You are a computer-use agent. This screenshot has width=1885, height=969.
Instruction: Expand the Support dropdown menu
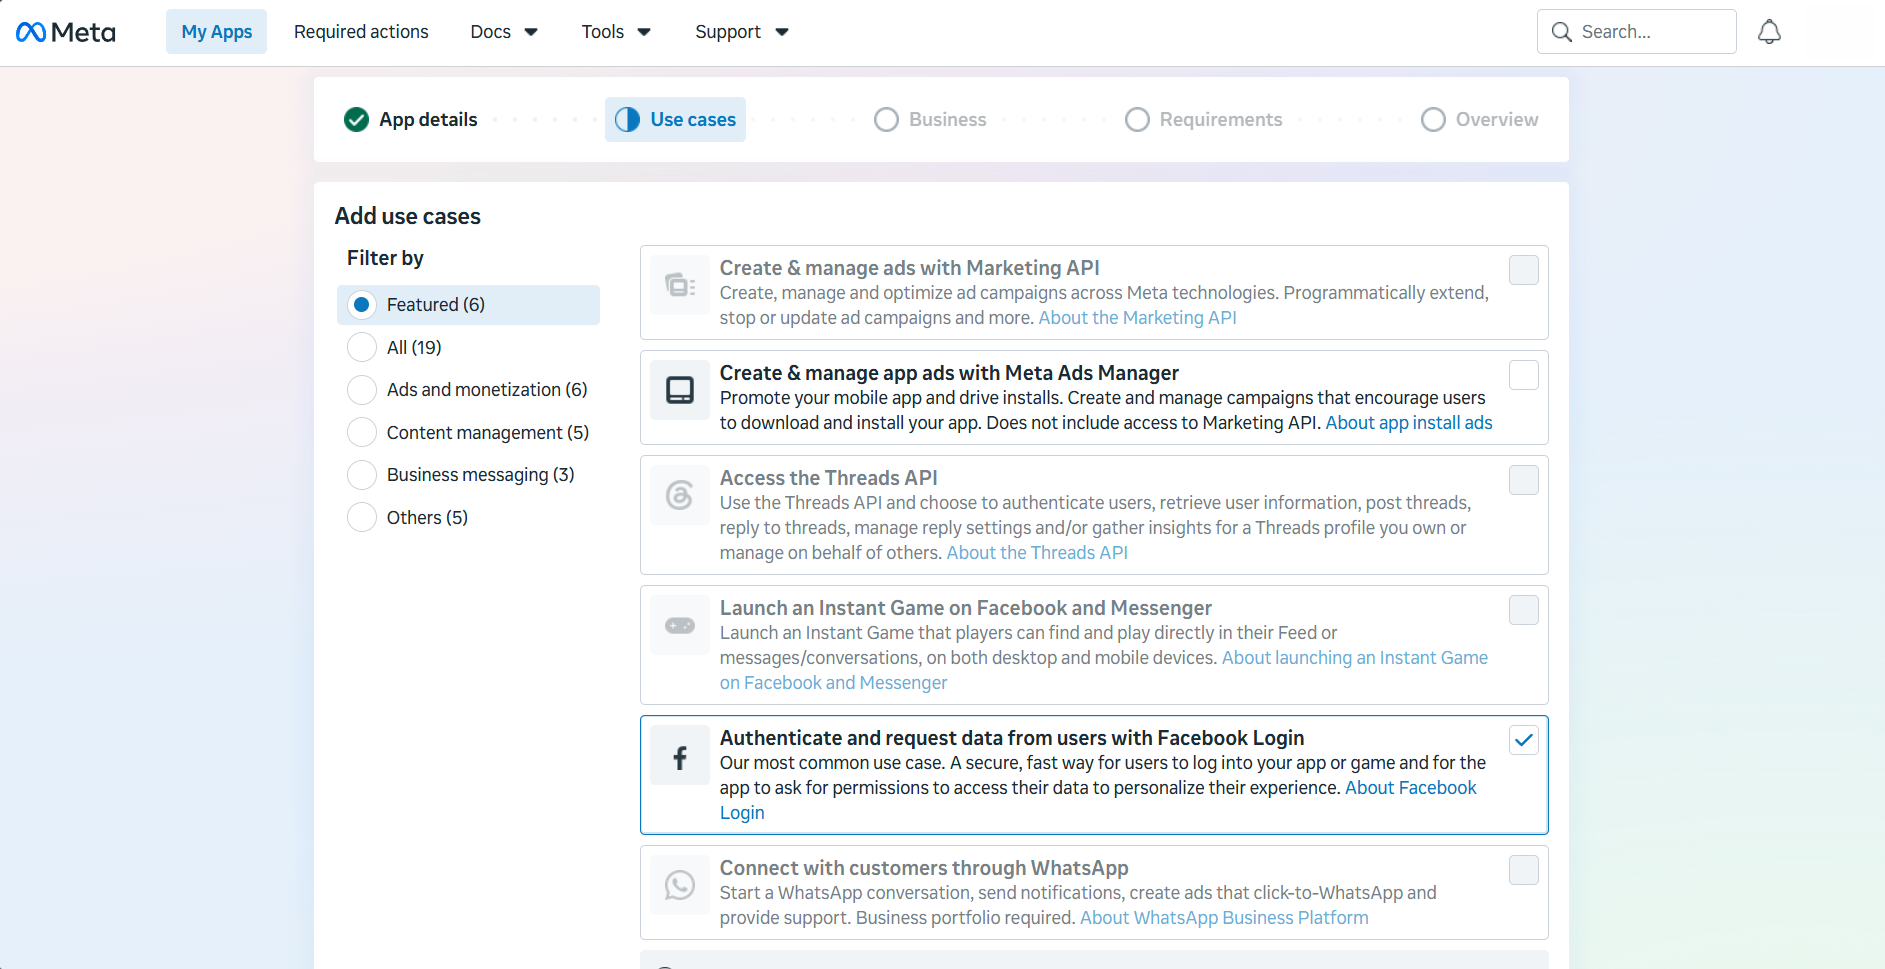tap(742, 32)
